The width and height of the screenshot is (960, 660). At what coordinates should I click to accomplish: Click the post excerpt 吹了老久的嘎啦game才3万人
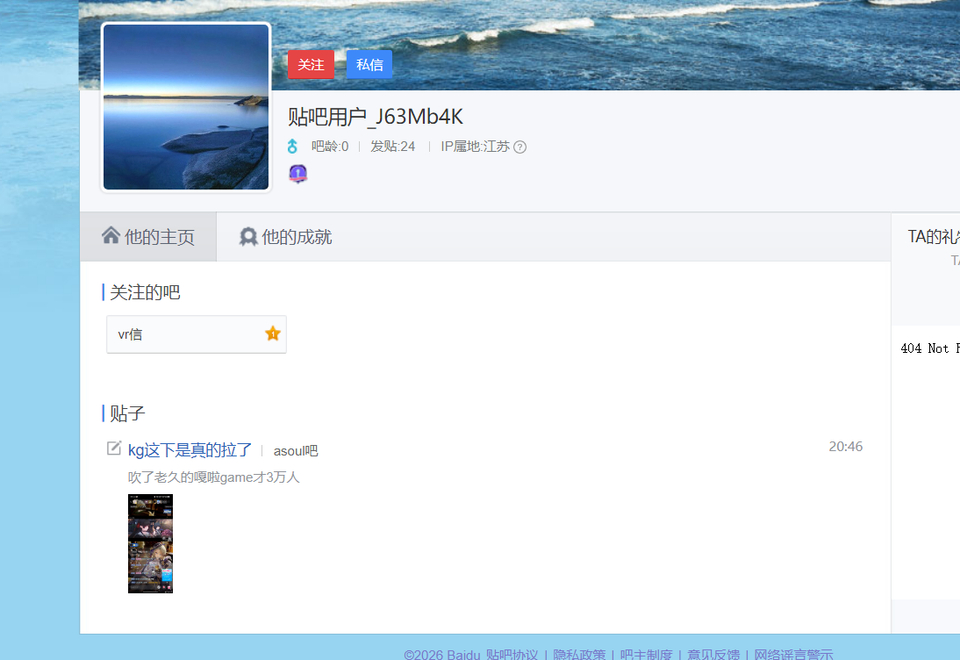tap(214, 477)
